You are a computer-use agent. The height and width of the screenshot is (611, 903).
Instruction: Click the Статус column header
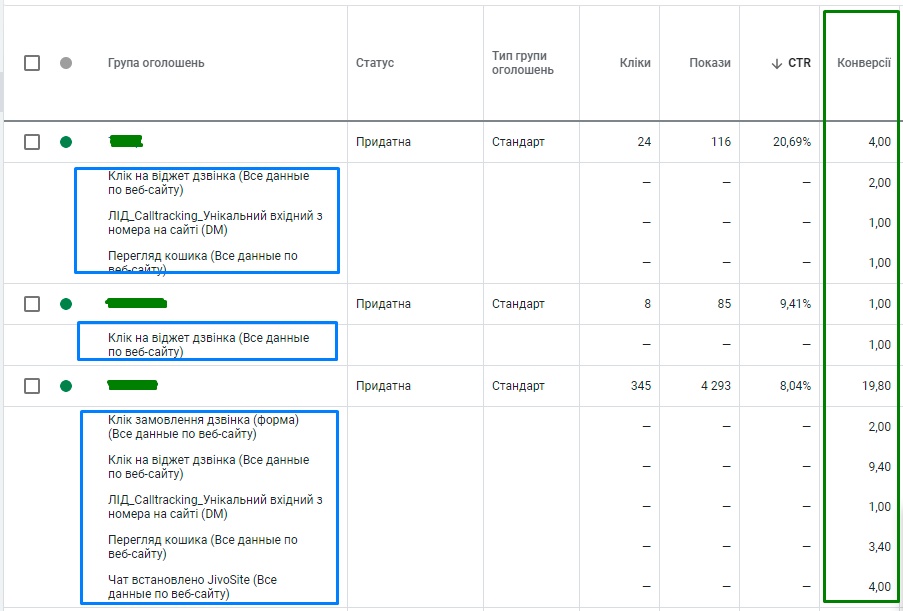[375, 63]
